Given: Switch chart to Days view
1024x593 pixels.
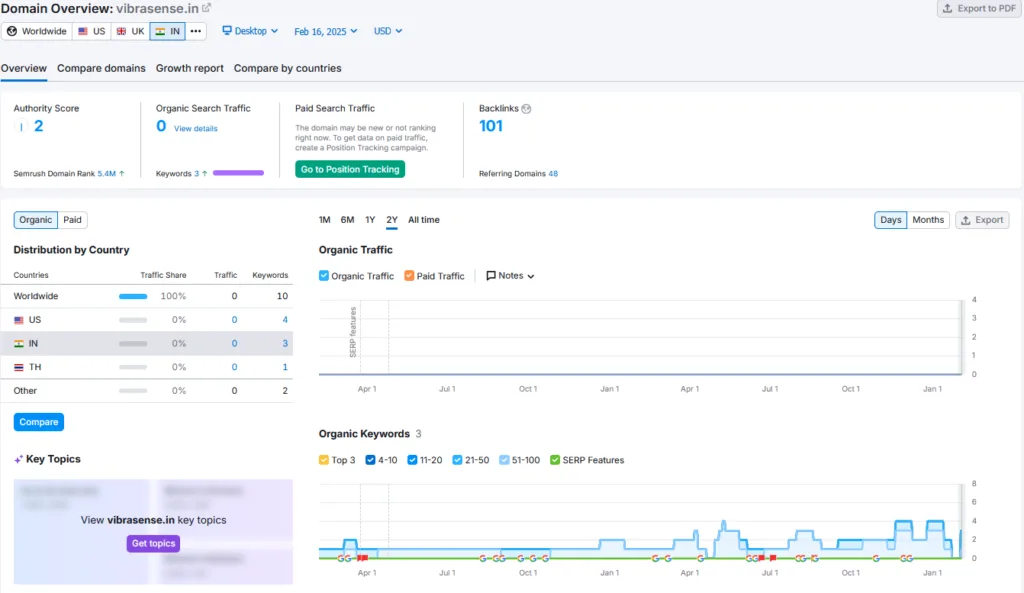Looking at the screenshot, I should pos(890,220).
